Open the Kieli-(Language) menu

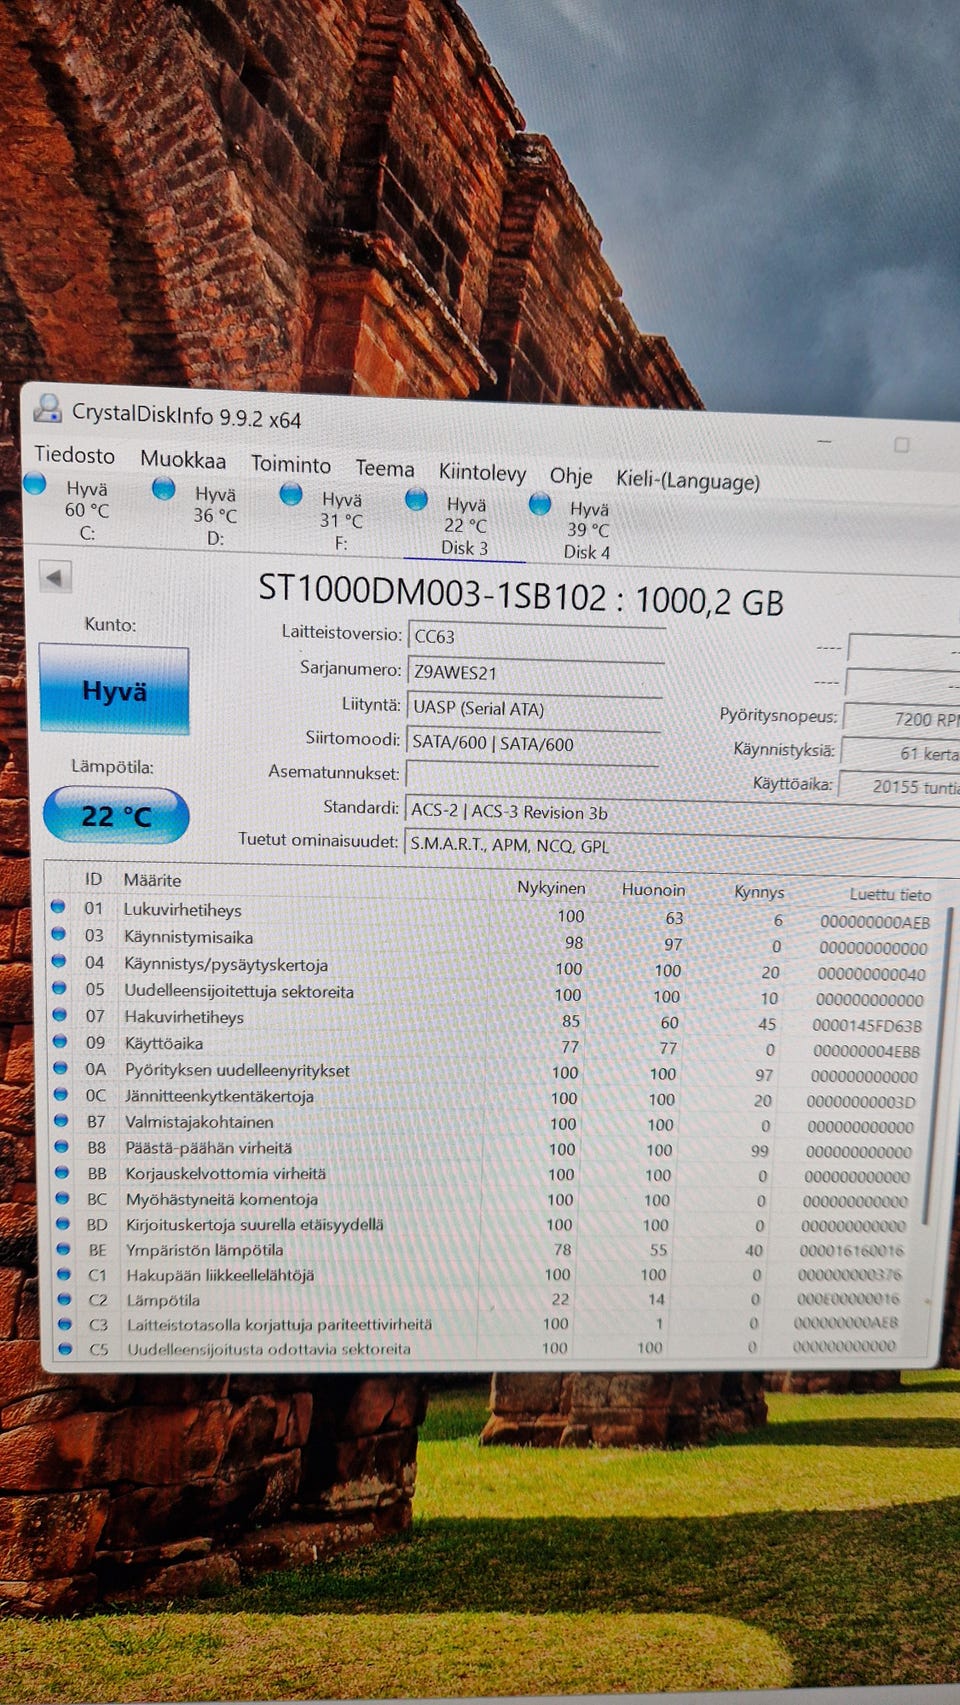point(688,480)
